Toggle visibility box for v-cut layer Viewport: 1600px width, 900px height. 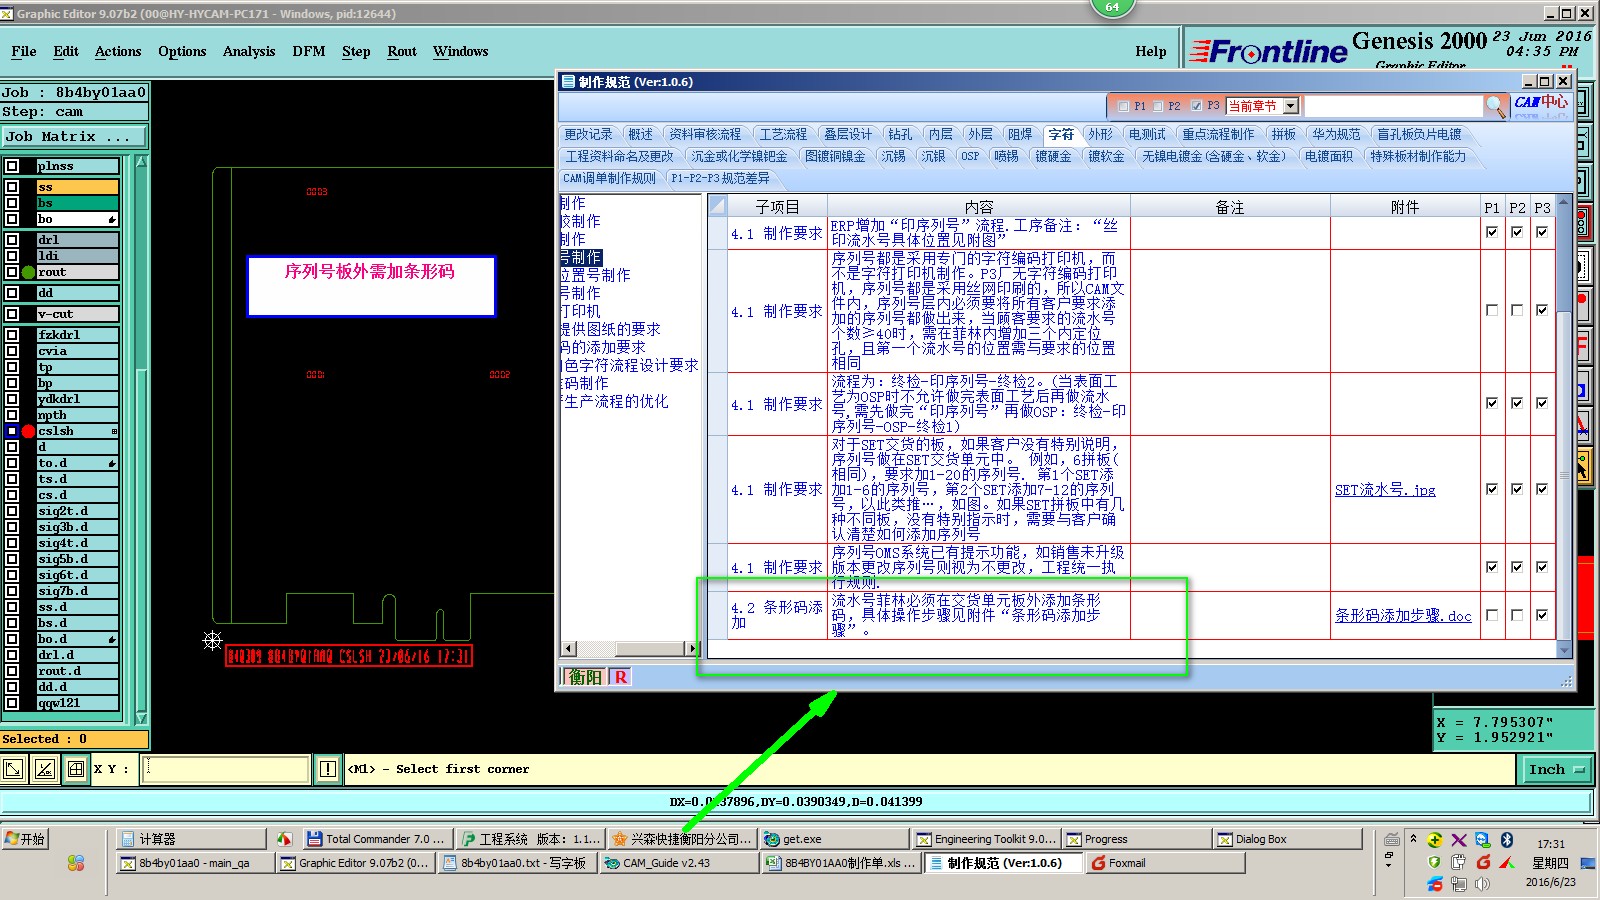click(12, 314)
